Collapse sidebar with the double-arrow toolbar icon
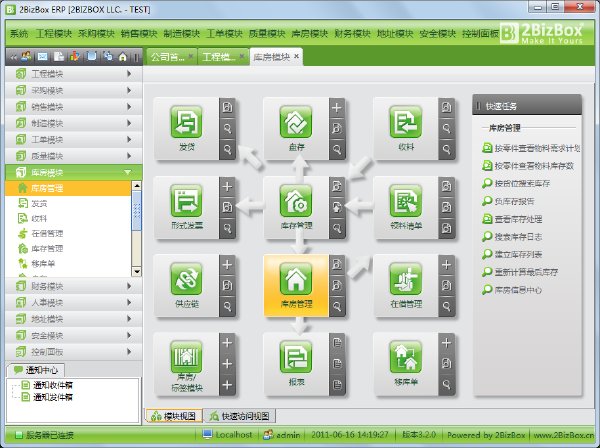This screenshot has width=600, height=448. (14, 57)
